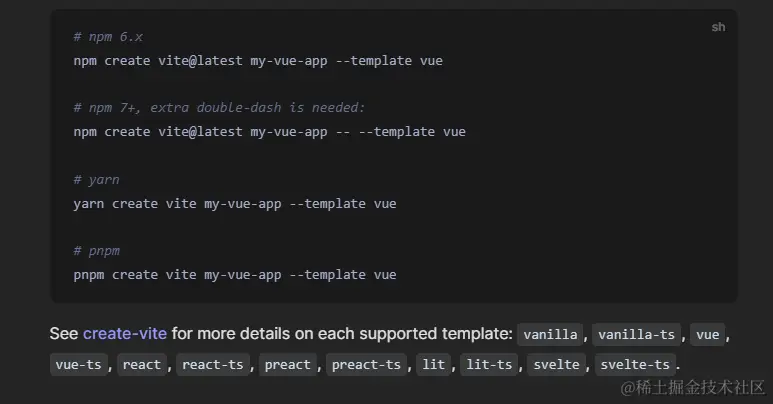
Task: Click the preact template tag
Action: coord(288,365)
